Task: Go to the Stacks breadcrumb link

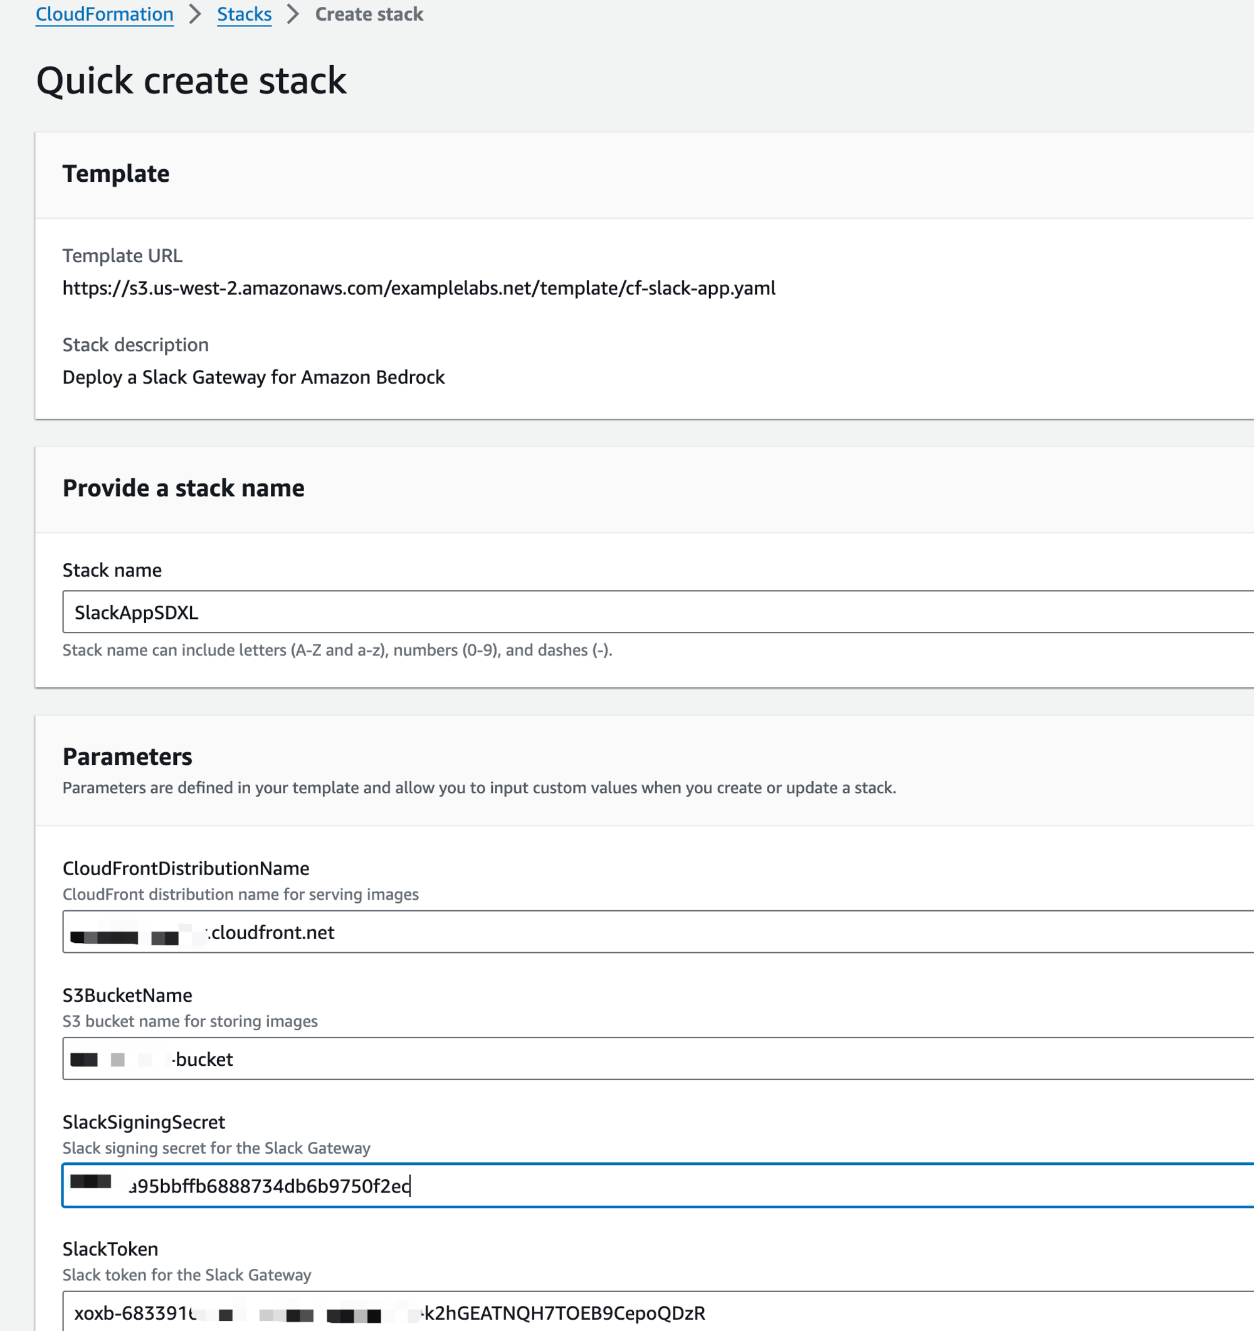Action: 244,14
